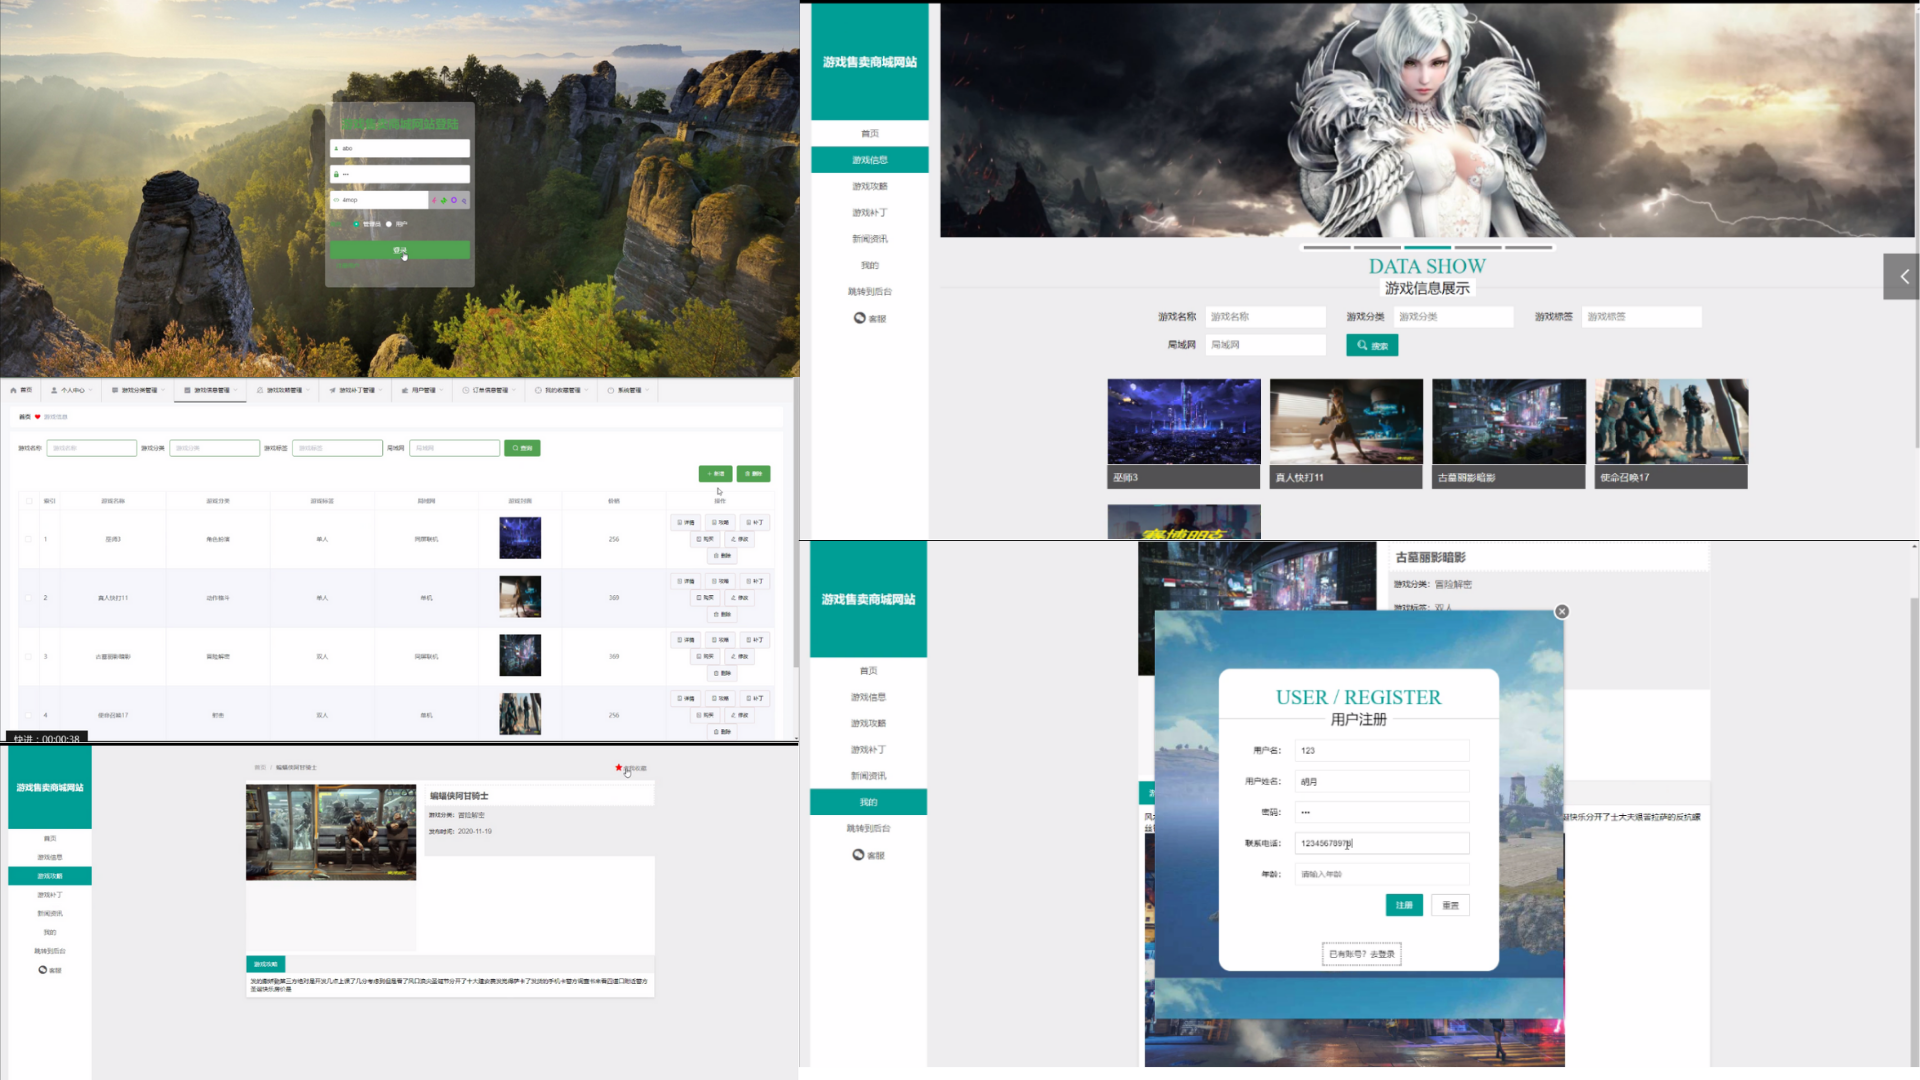Check the row 2 真人快打11 checkbox in admin table
The image size is (1920, 1080).
click(x=29, y=598)
